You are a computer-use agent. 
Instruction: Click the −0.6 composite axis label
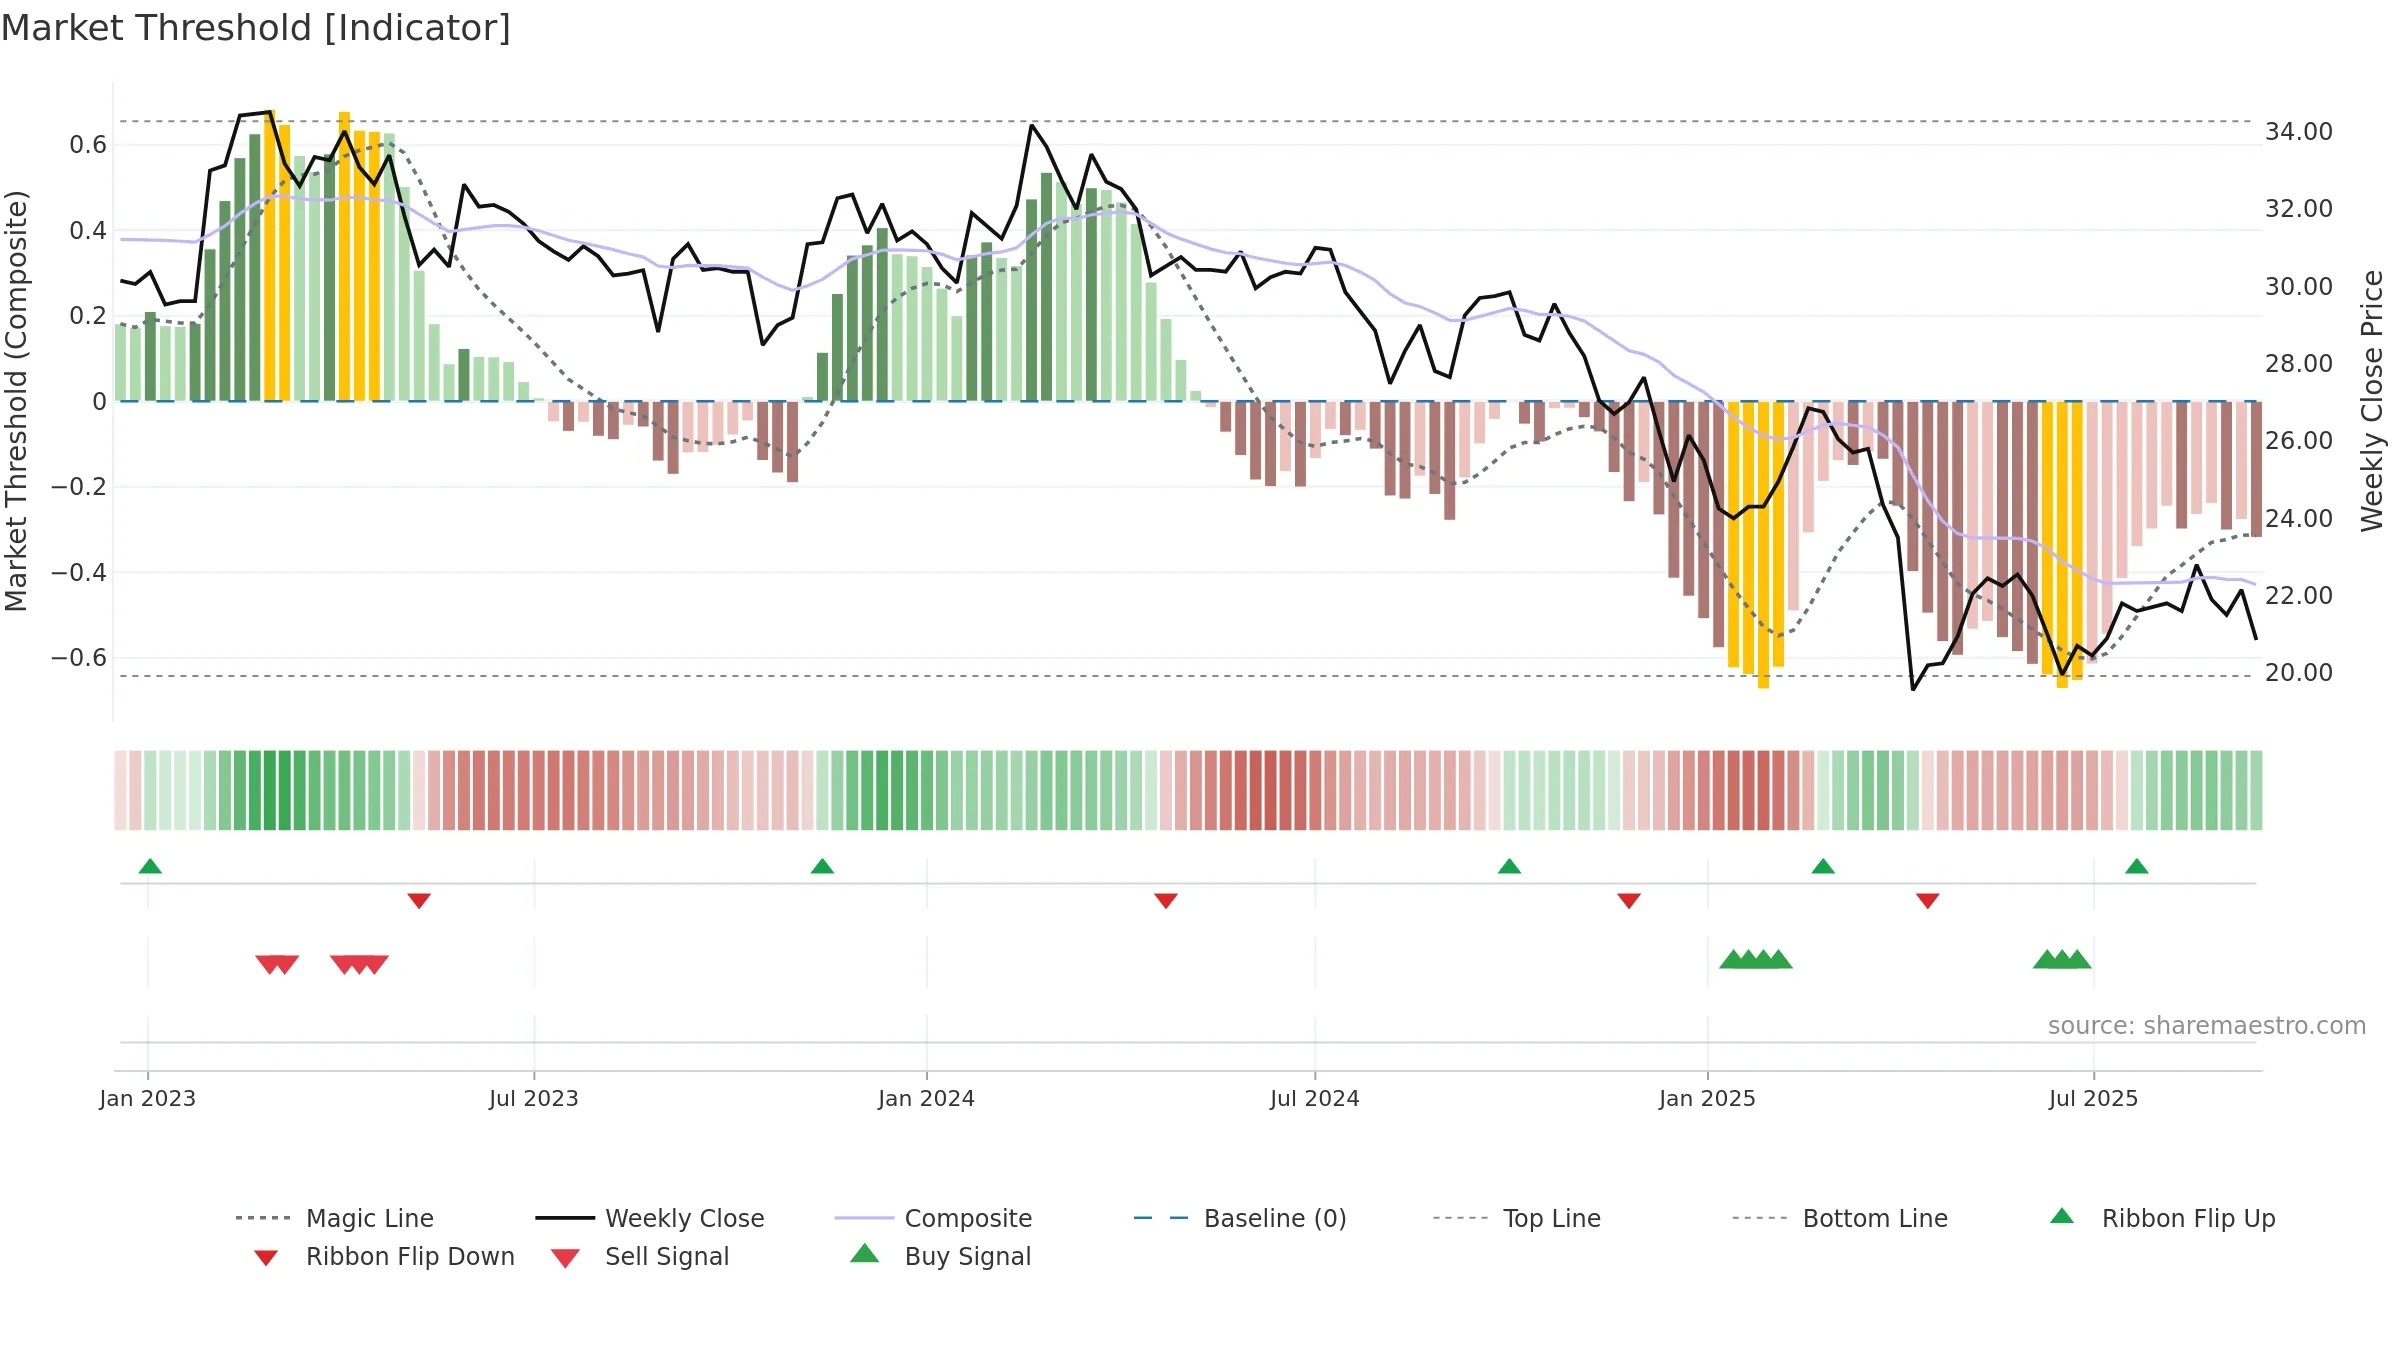pyautogui.click(x=78, y=658)
